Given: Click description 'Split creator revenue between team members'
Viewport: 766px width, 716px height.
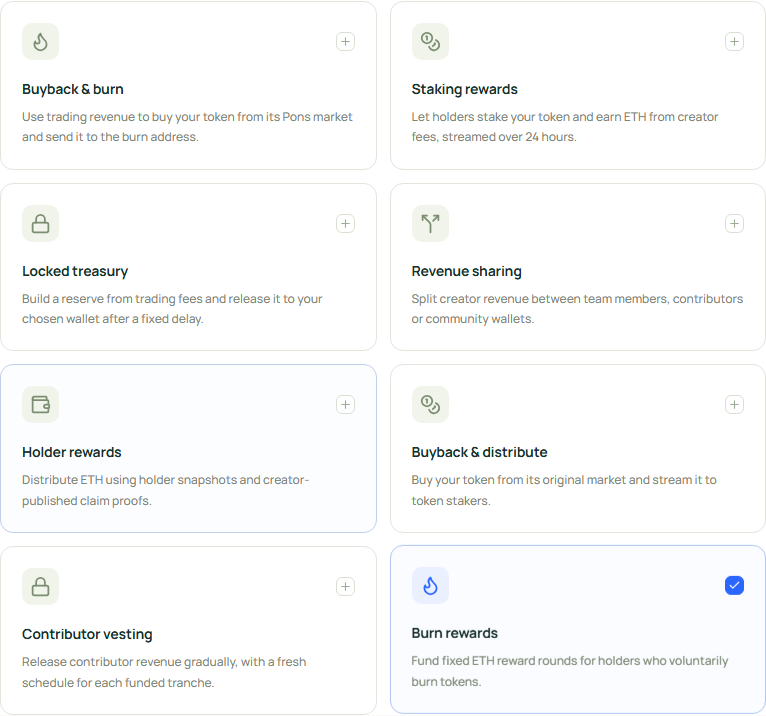Looking at the screenshot, I should click(577, 309).
